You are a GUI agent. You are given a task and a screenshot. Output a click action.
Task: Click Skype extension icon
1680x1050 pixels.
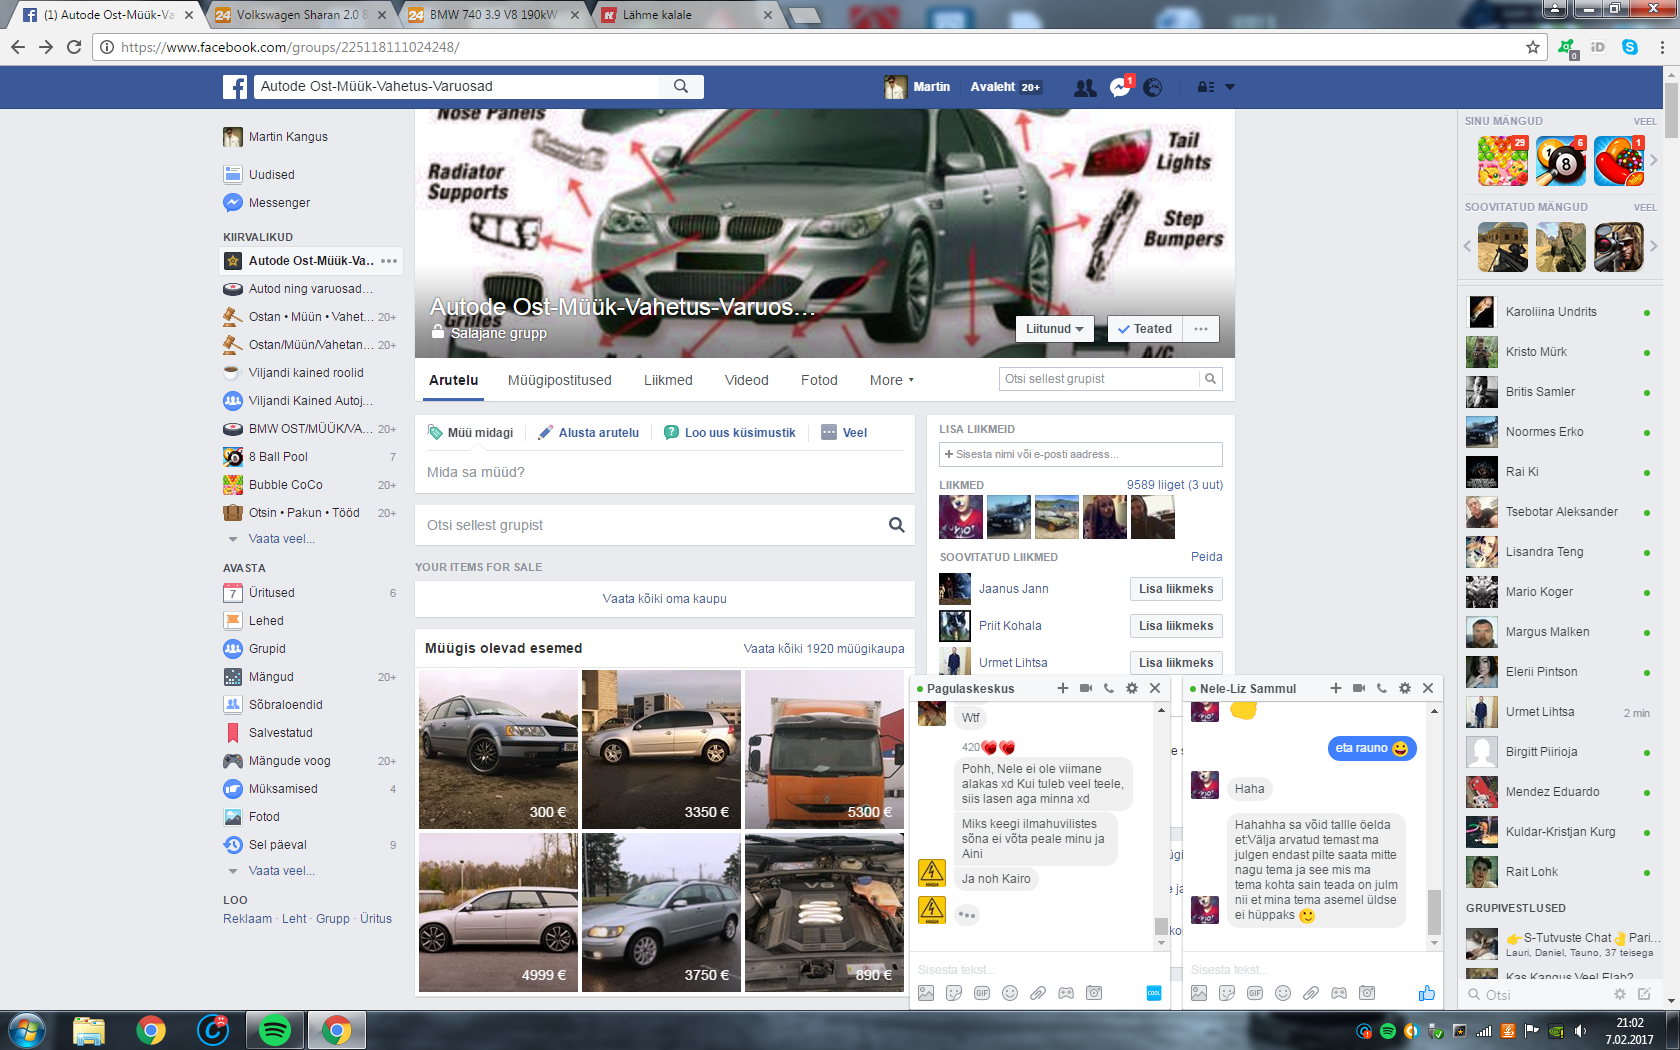1630,47
